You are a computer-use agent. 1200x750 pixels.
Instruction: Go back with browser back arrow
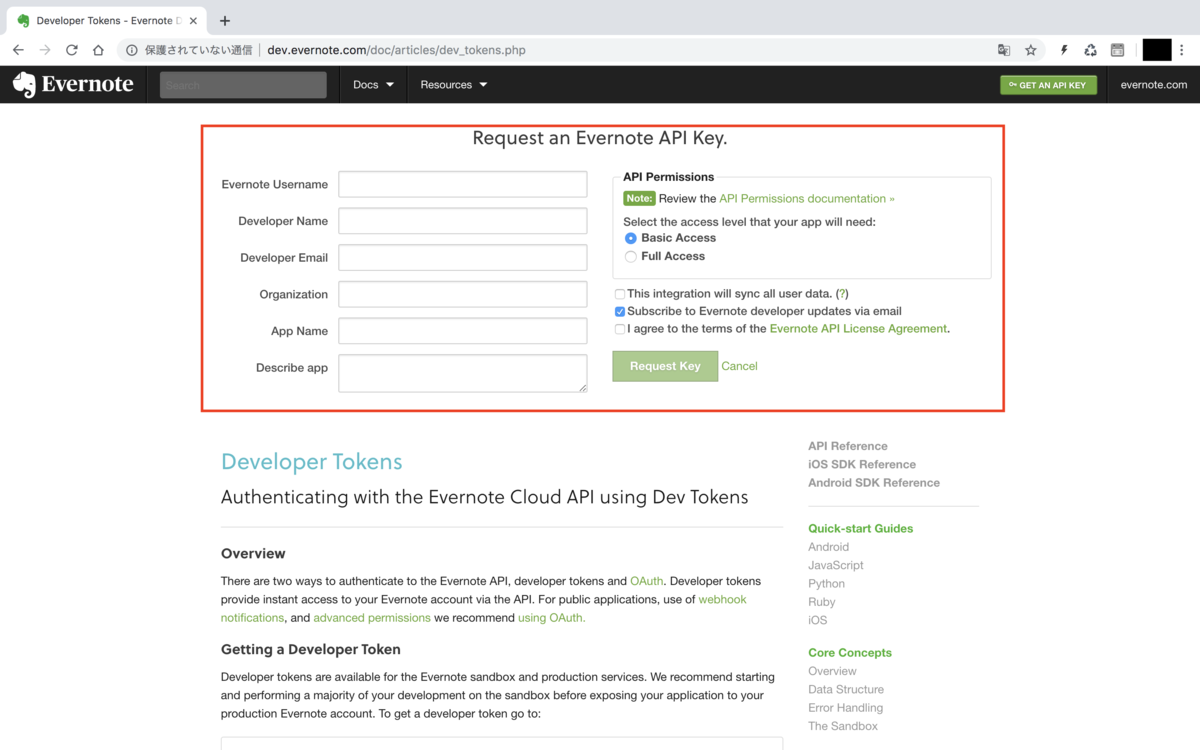(x=18, y=50)
